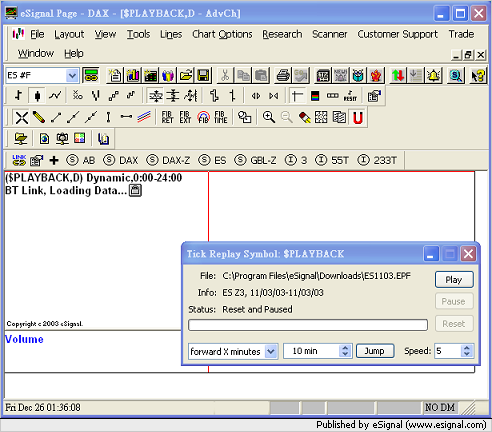Image resolution: width=492 pixels, height=432 pixels.
Task: Click the 10 min value field
Action: [312, 351]
